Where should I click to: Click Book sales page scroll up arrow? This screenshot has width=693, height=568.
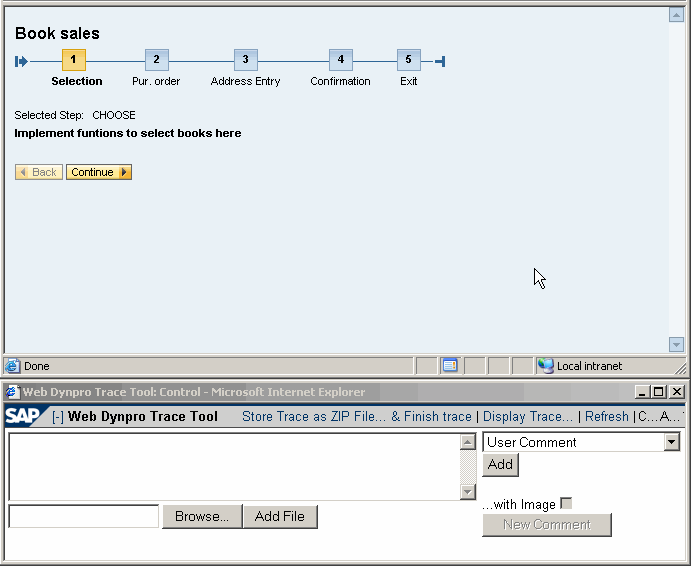[x=676, y=15]
